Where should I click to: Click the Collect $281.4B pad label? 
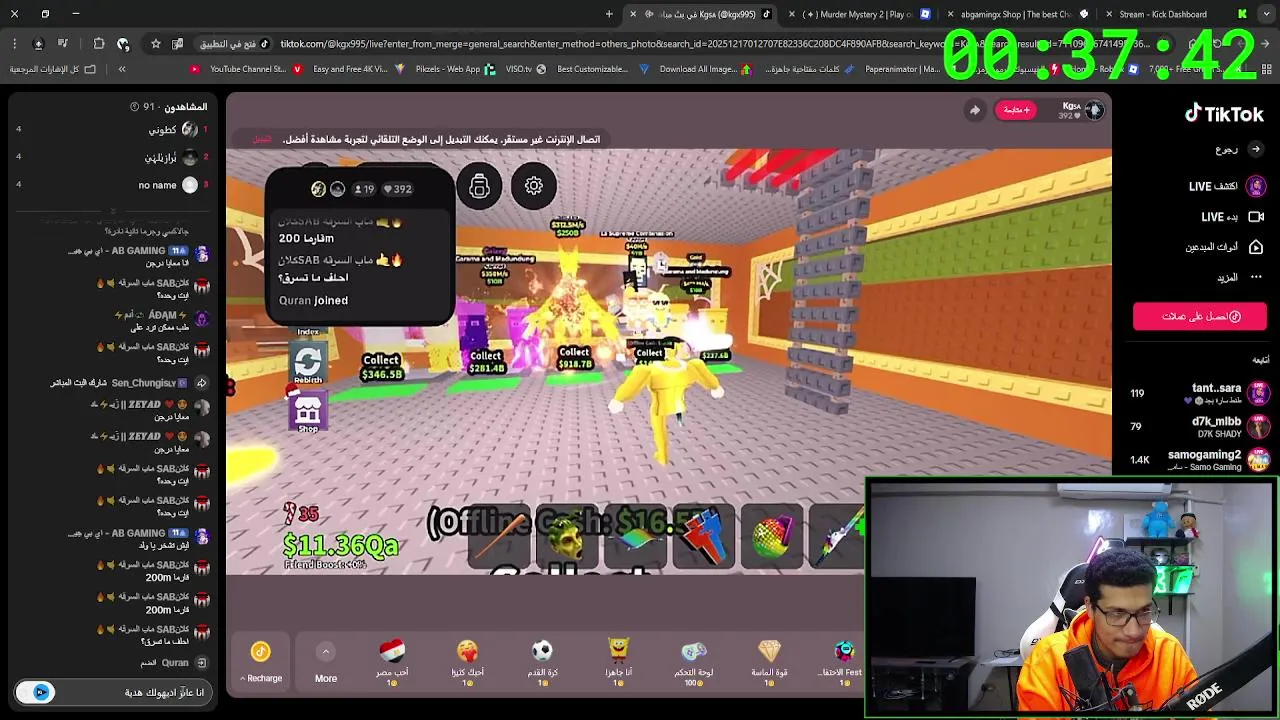[486, 362]
